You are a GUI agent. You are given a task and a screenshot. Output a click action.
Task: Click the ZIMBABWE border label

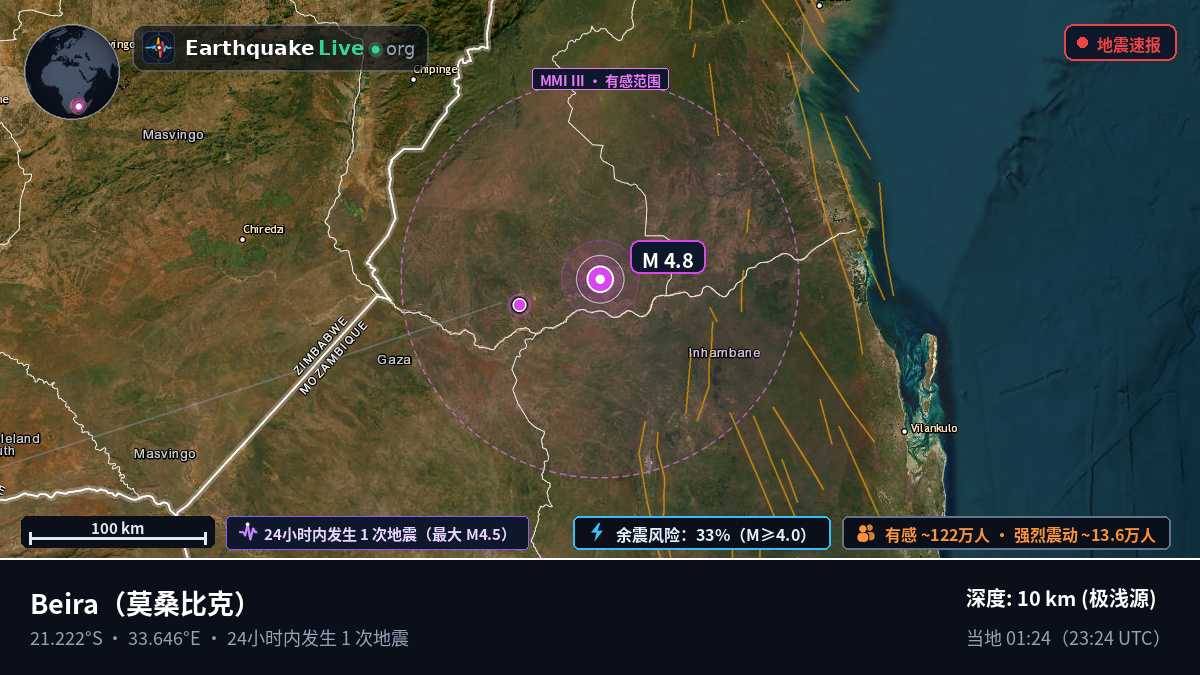click(319, 346)
